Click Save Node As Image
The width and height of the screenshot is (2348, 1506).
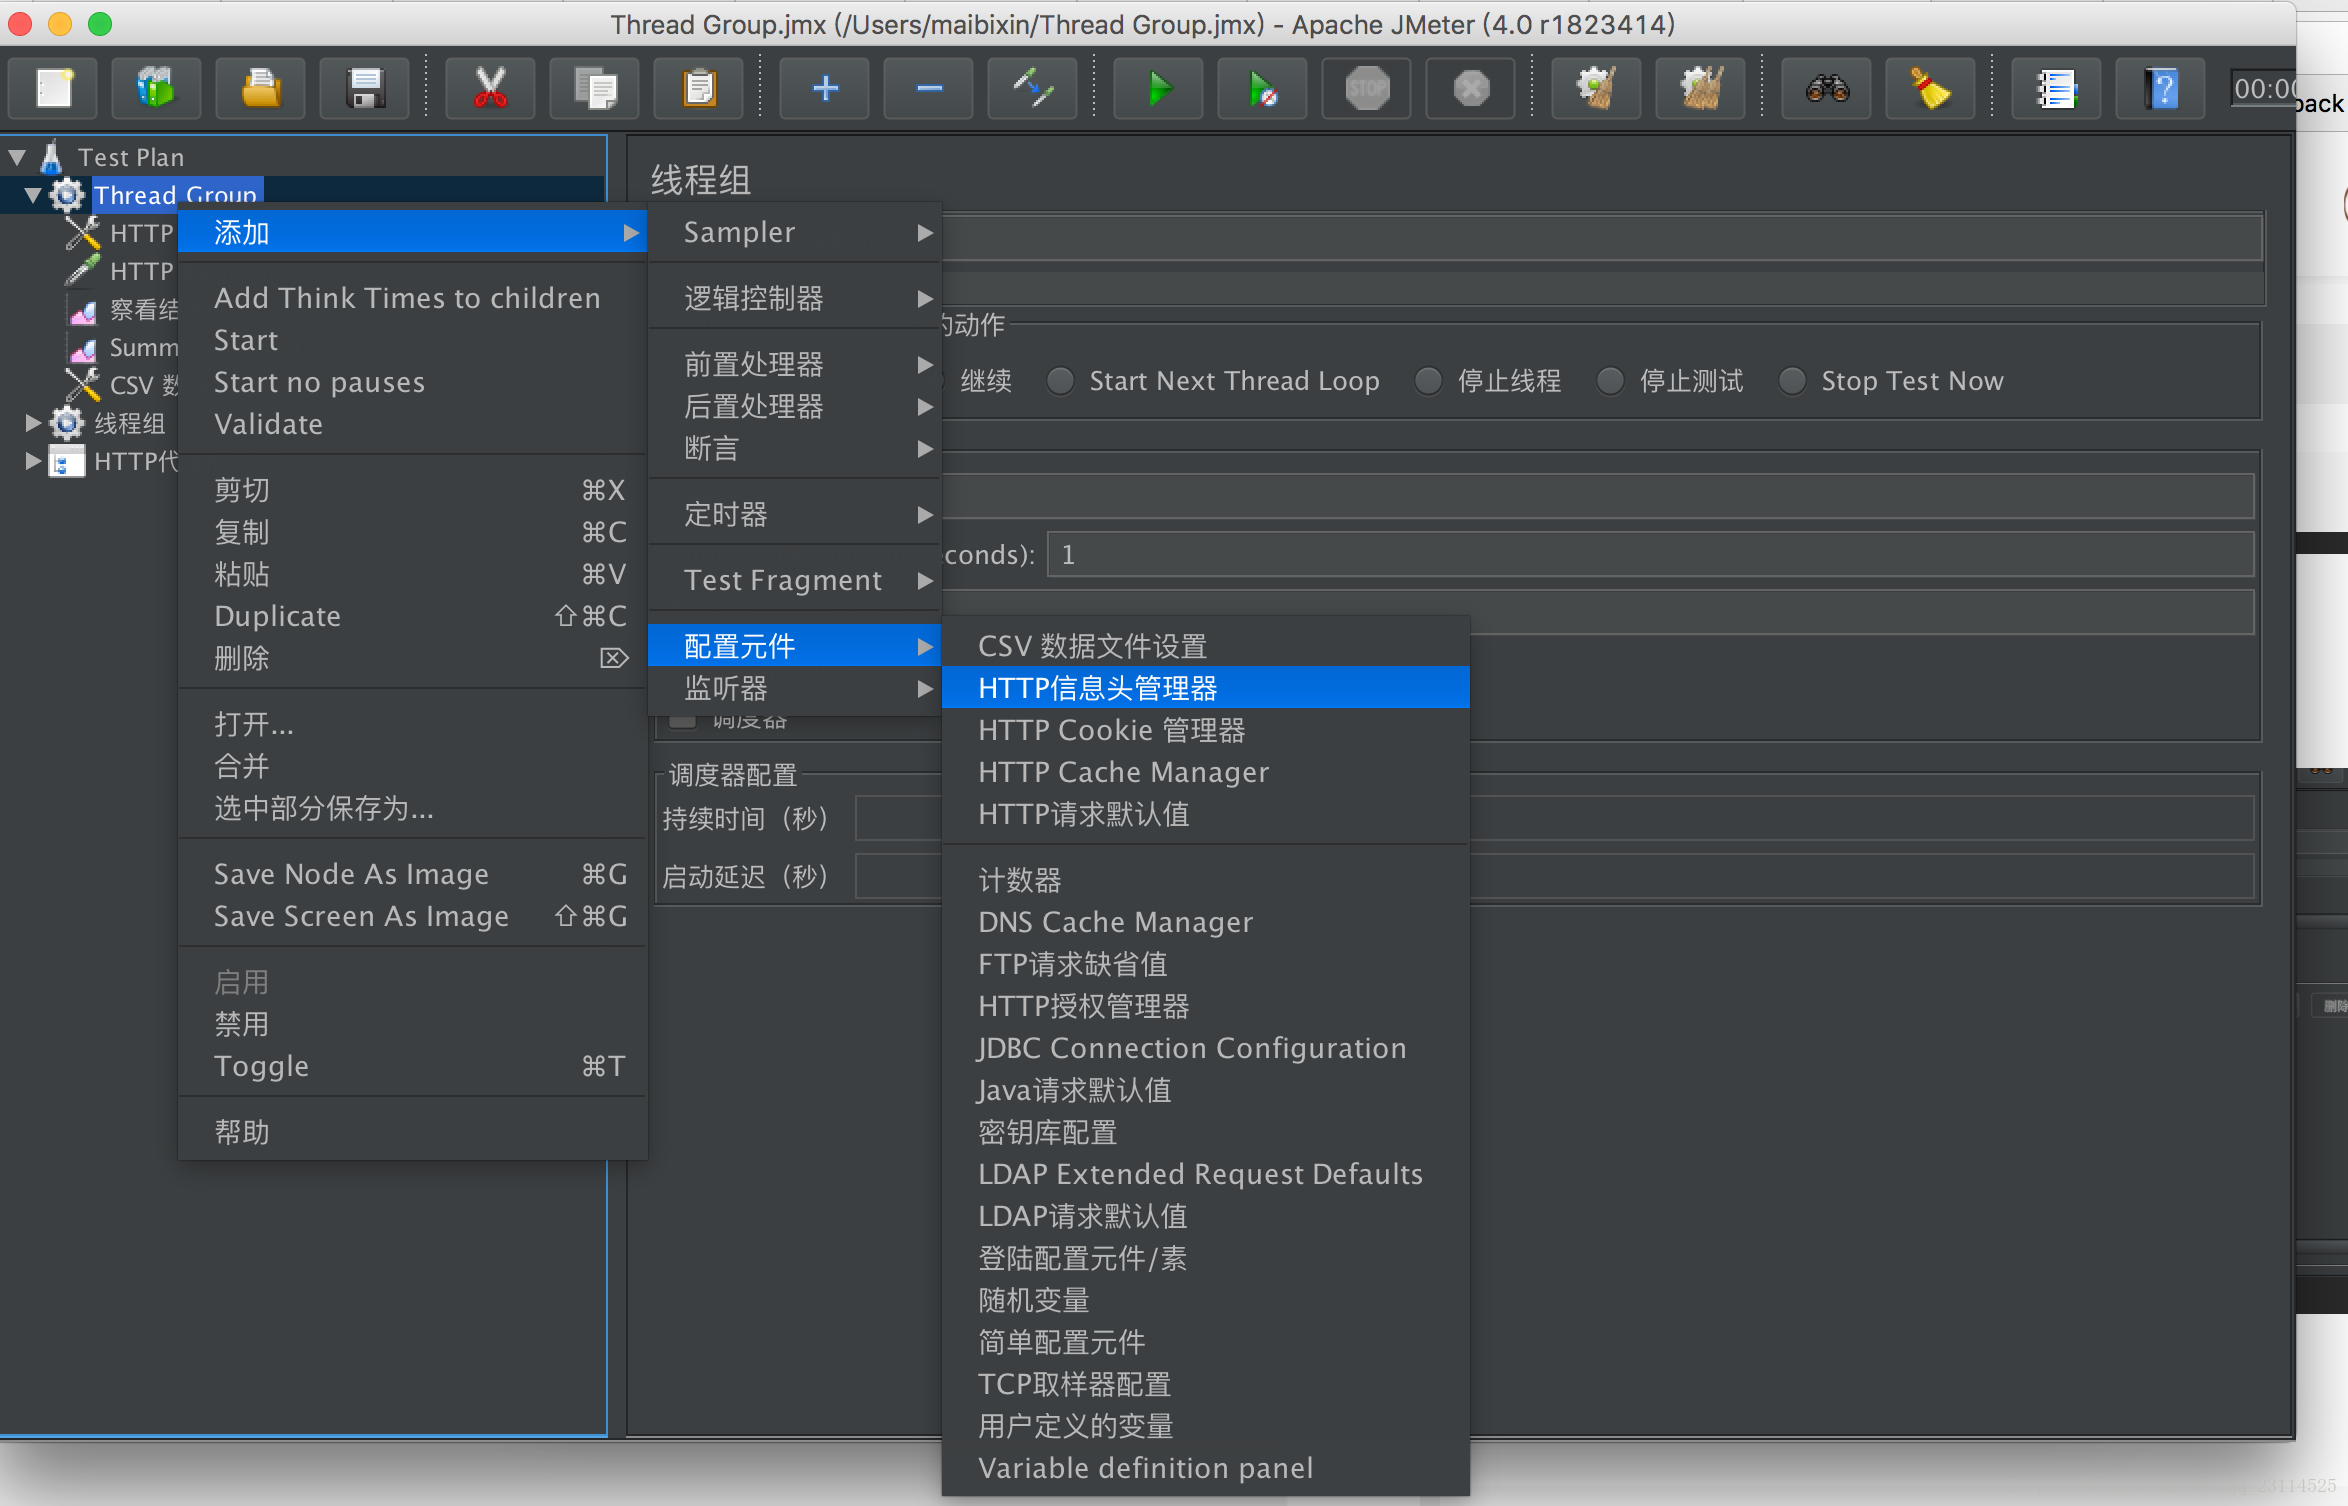click(412, 874)
